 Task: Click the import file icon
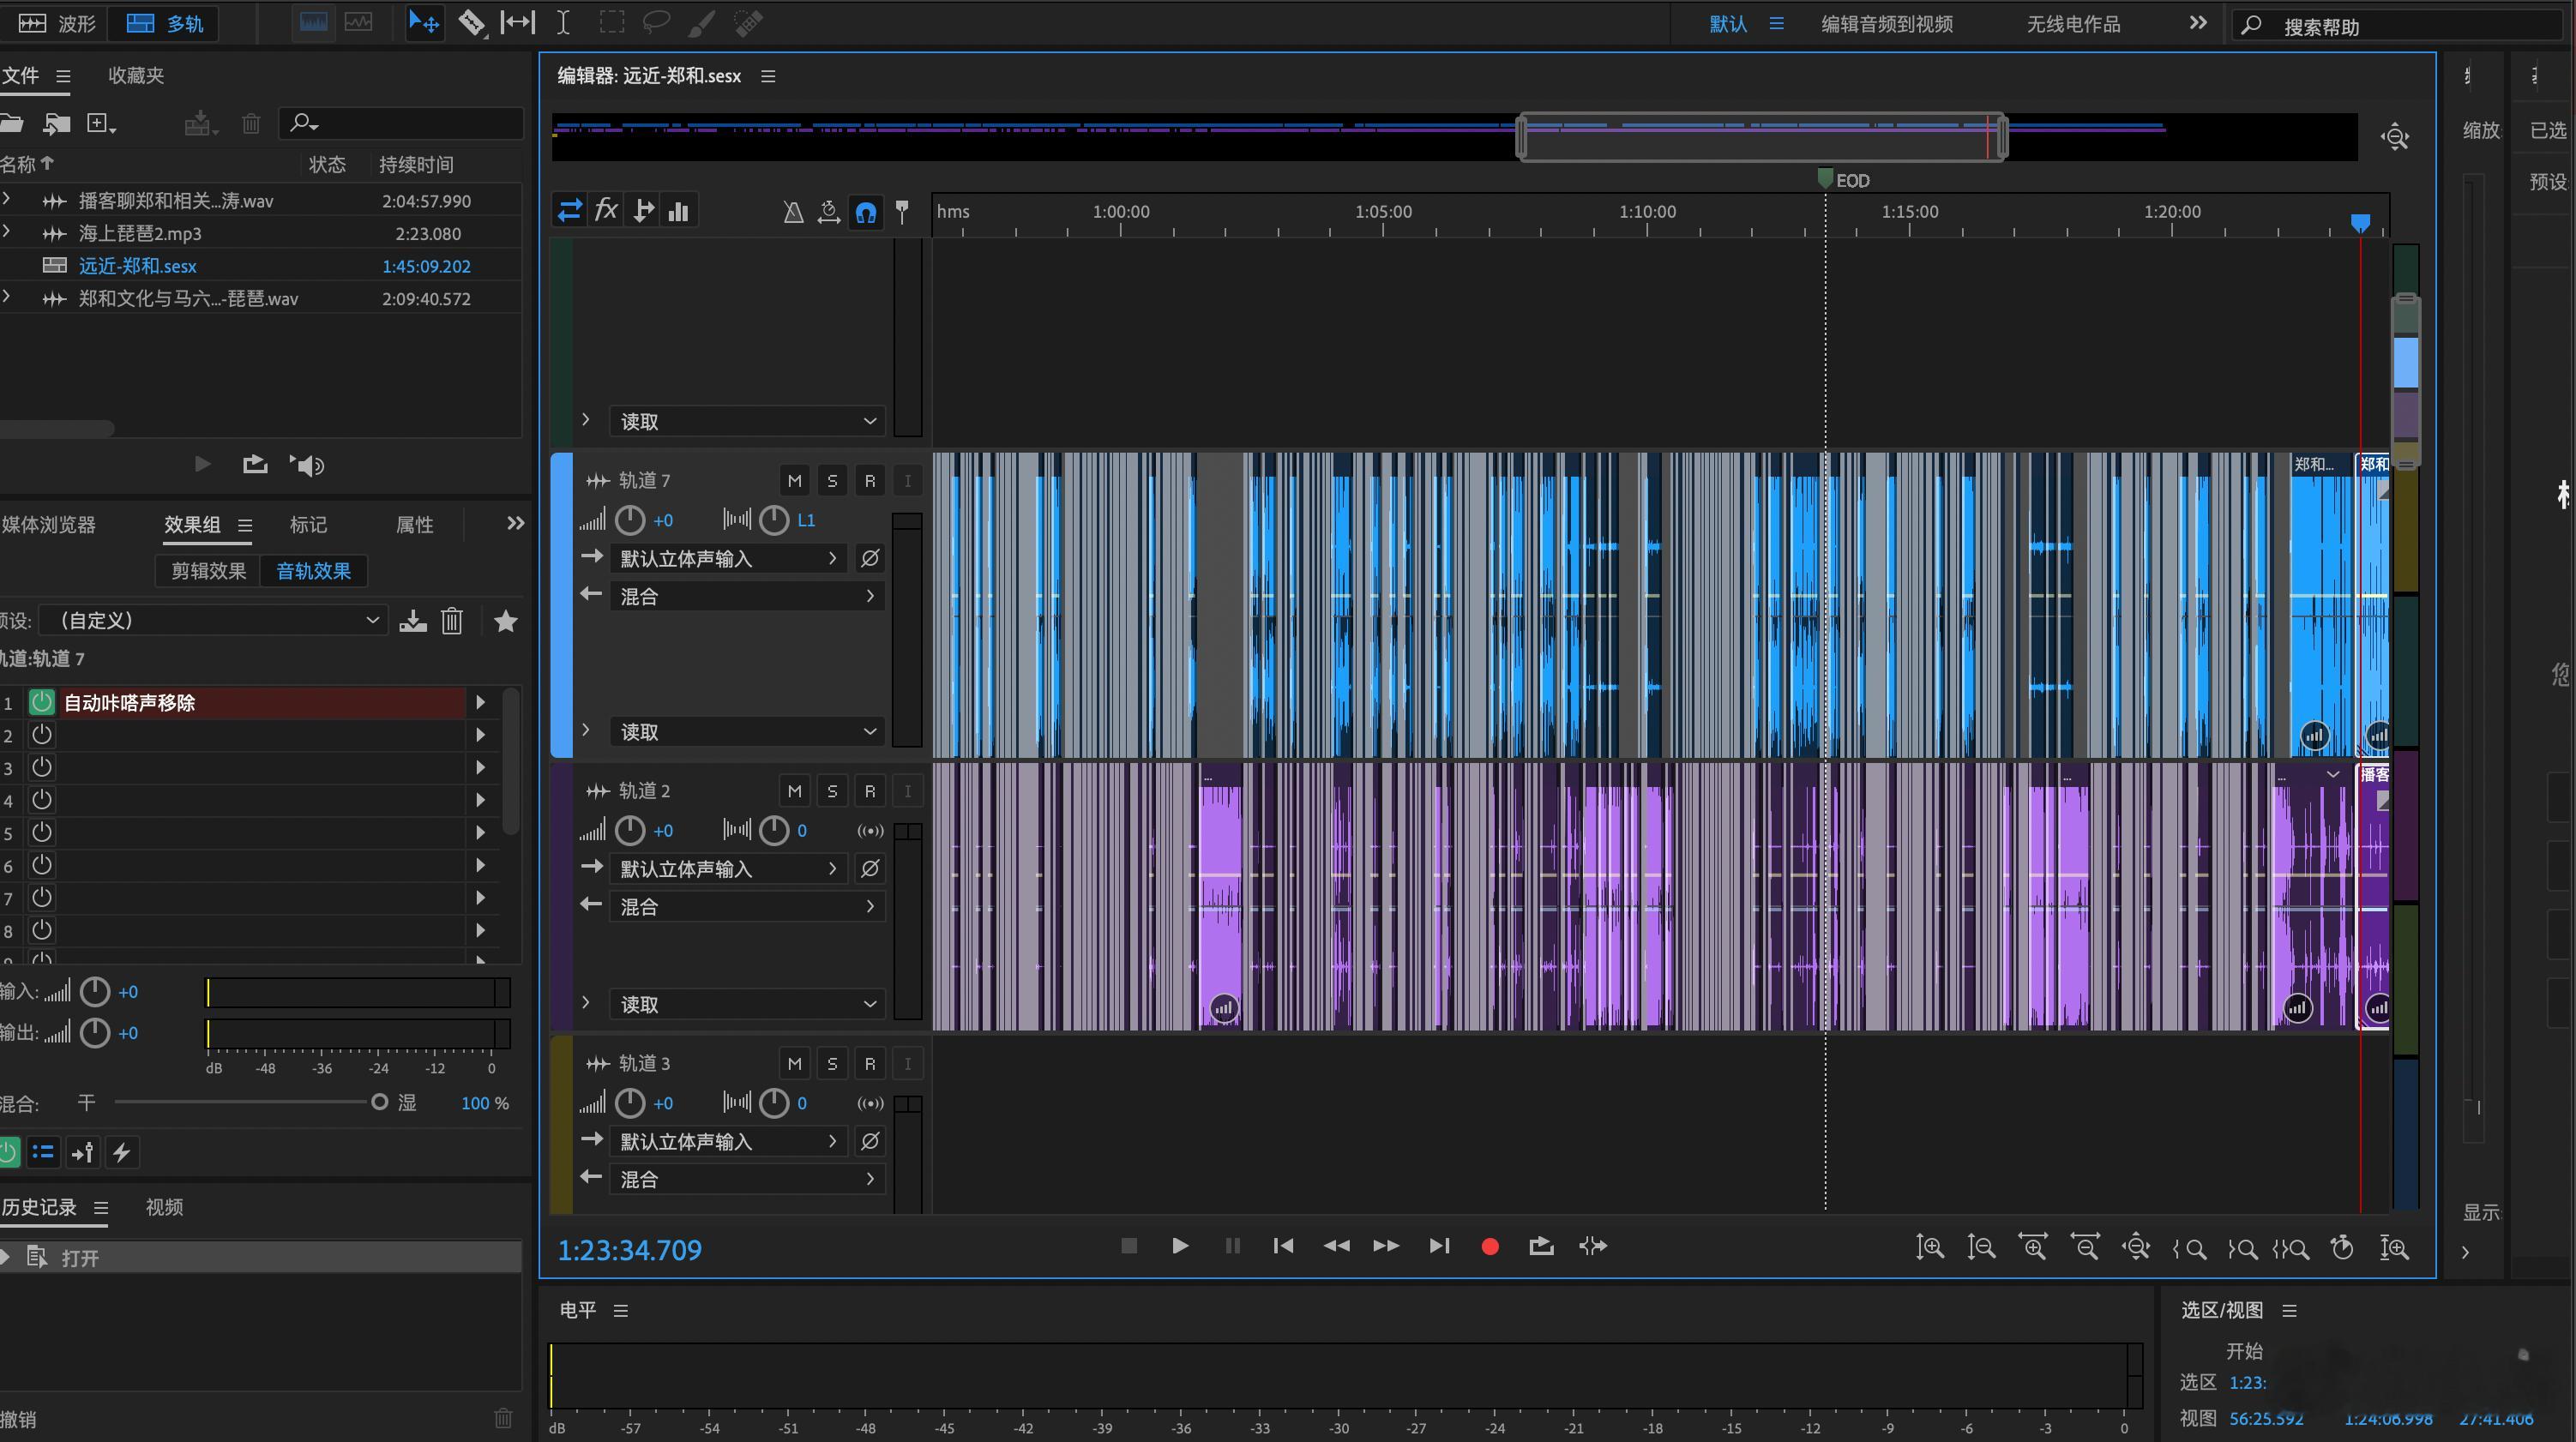click(56, 123)
